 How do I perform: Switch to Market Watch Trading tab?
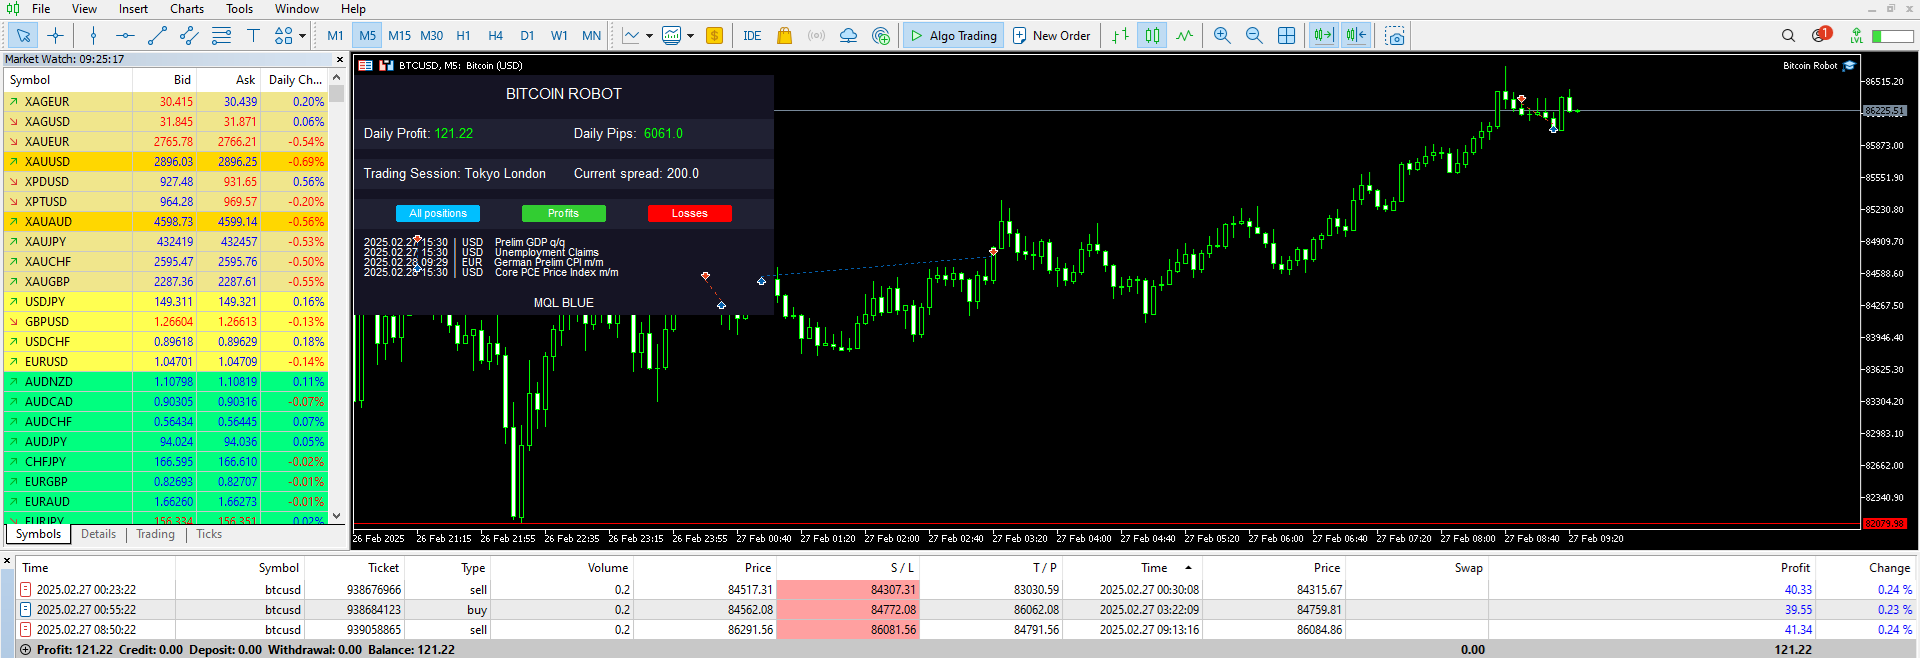point(155,534)
